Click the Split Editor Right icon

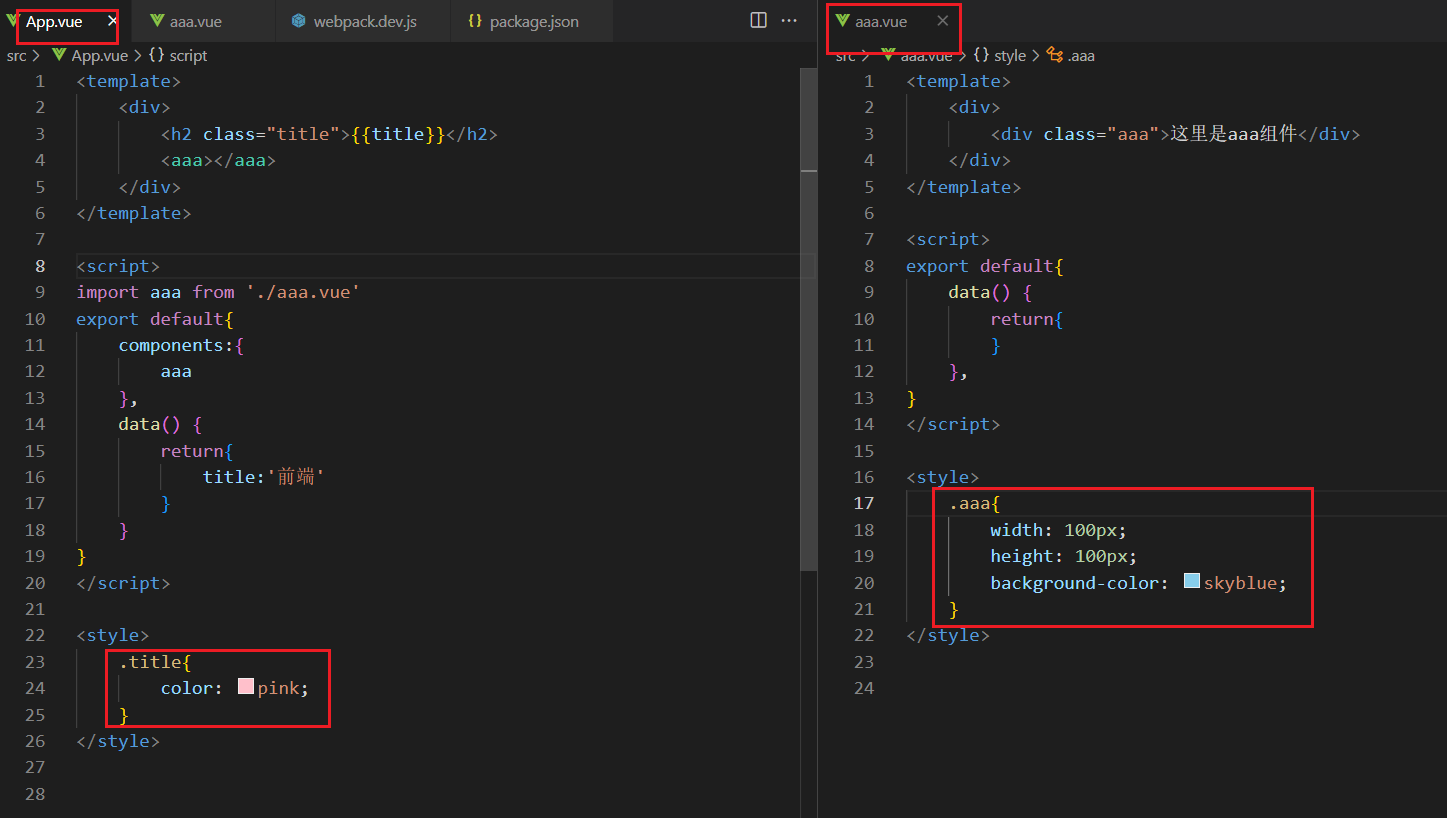click(x=759, y=21)
